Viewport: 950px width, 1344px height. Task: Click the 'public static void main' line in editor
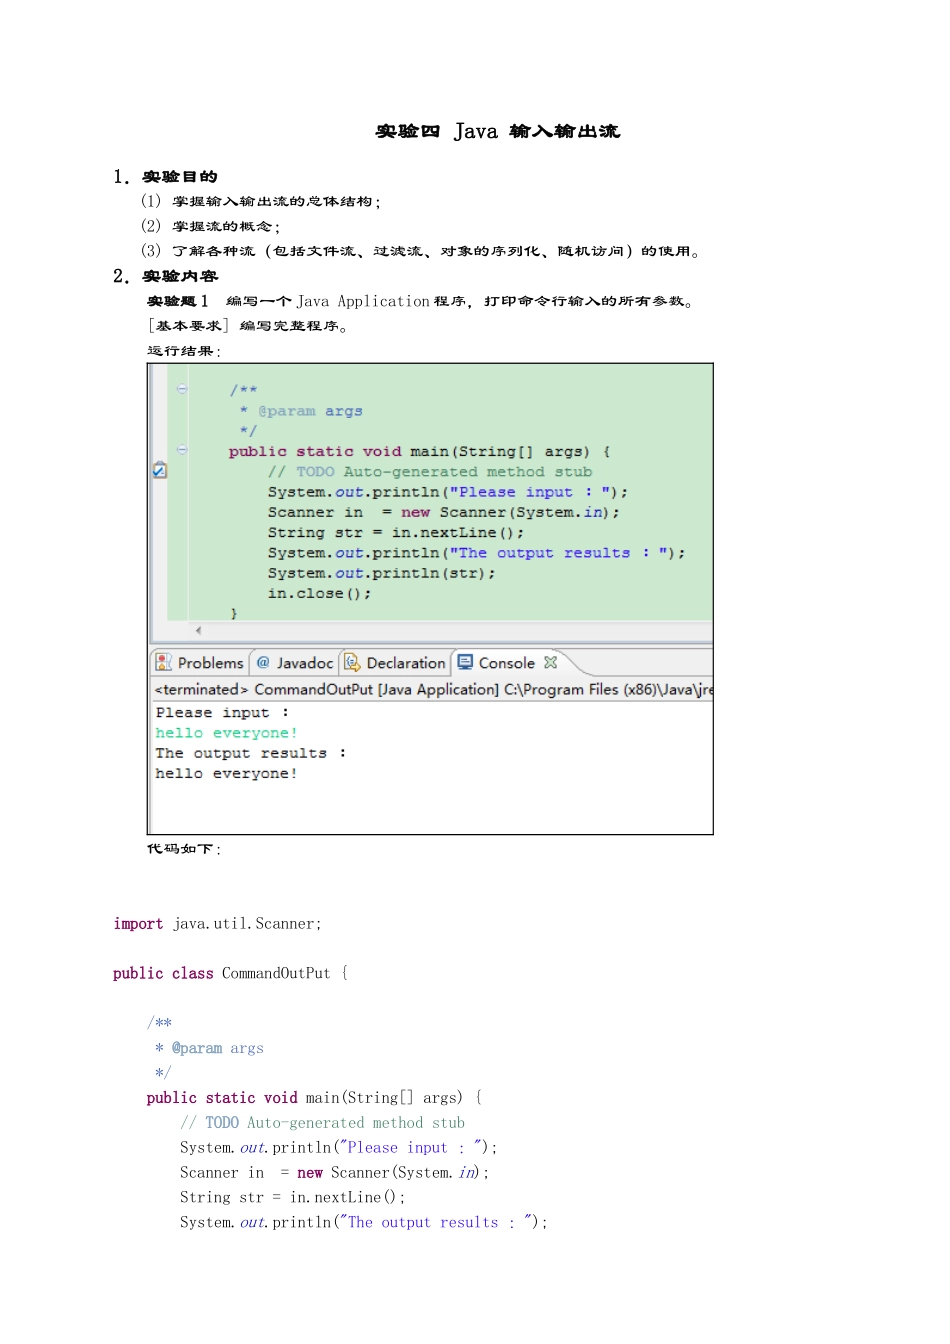click(x=419, y=451)
